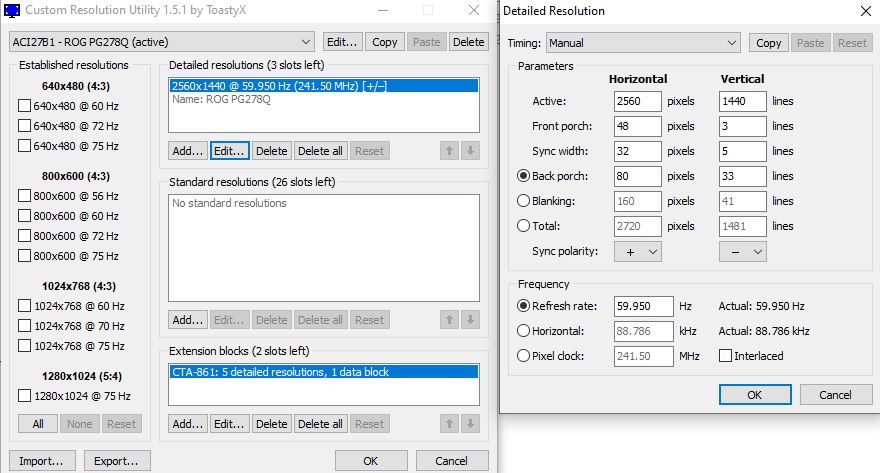The width and height of the screenshot is (880, 473).
Task: Click up arrow in Extension blocks section
Action: pyautogui.click(x=449, y=424)
